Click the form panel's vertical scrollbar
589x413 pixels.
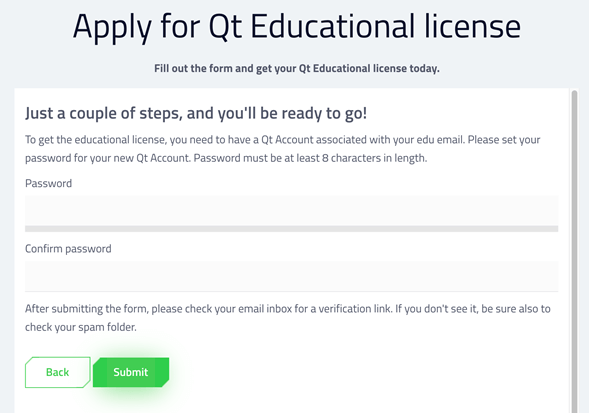(x=574, y=251)
